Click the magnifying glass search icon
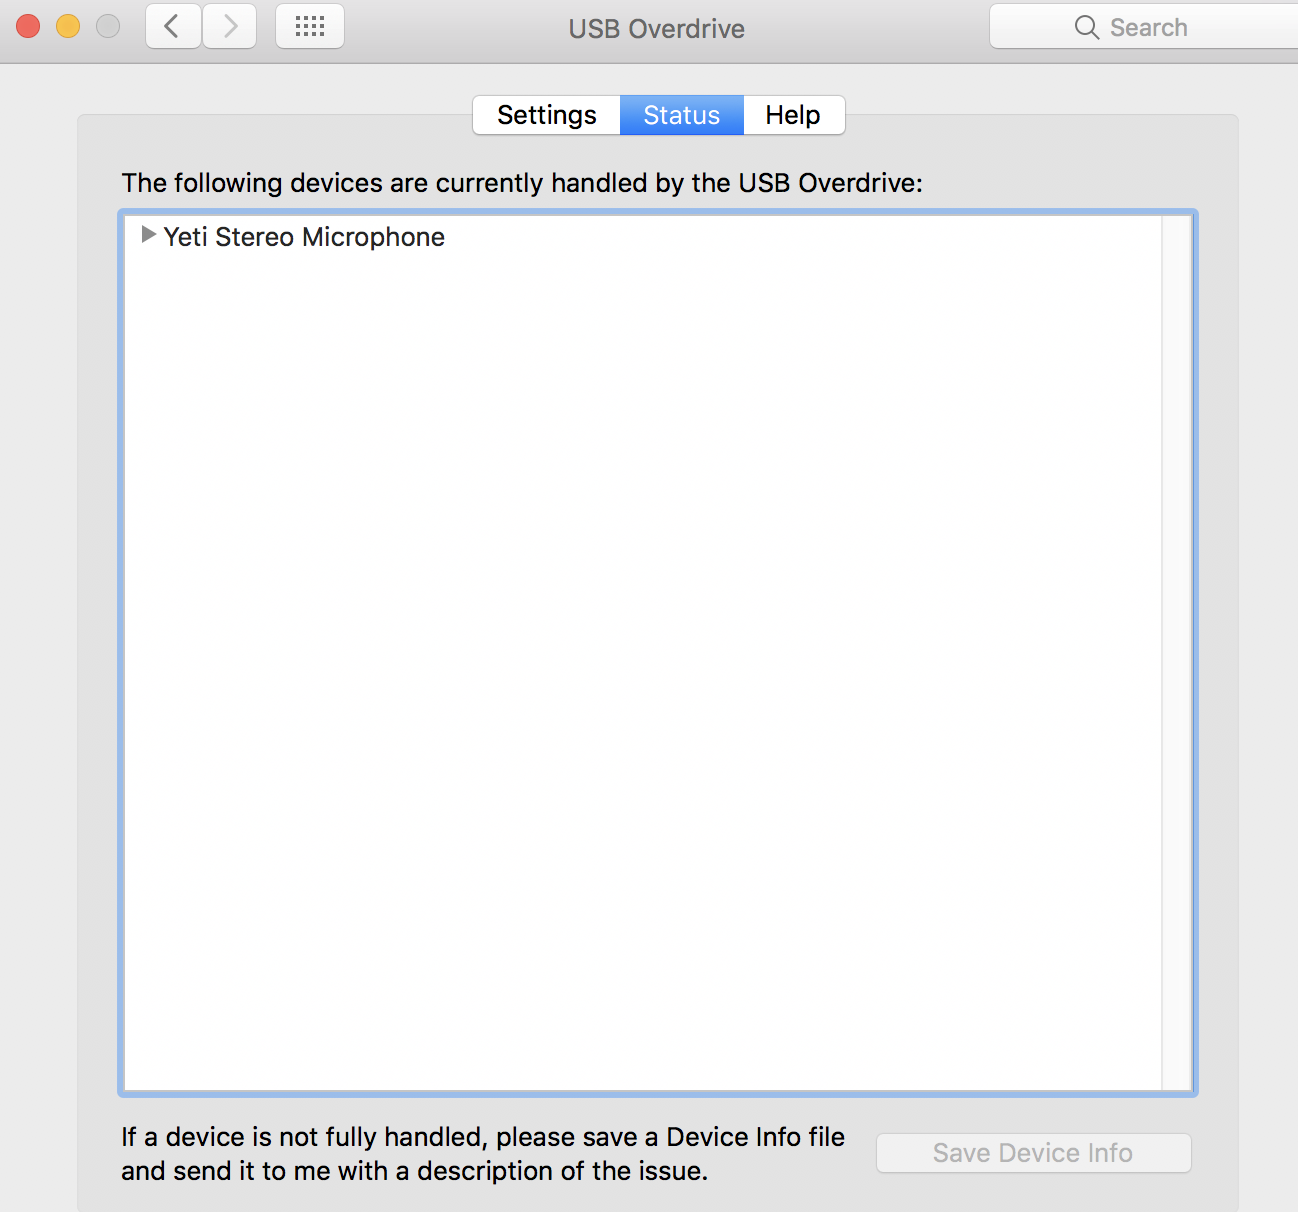Viewport: 1298px width, 1212px height. click(1086, 27)
